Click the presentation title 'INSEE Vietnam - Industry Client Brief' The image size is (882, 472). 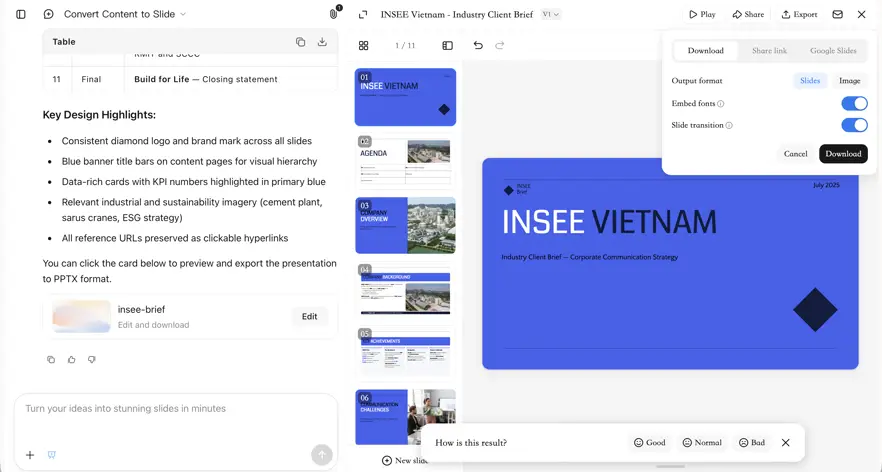tap(456, 15)
